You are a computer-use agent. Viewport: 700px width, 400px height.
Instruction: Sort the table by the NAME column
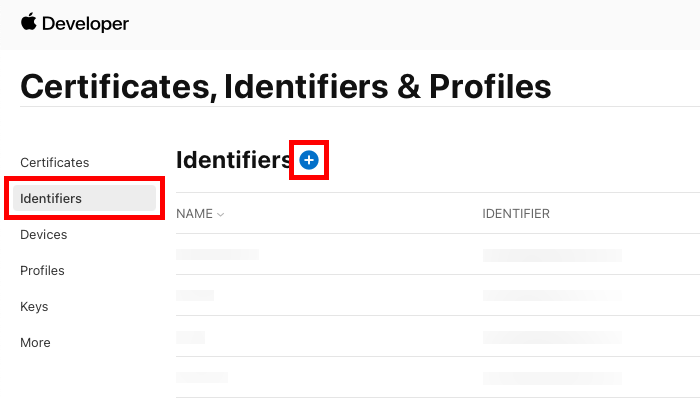pos(195,214)
